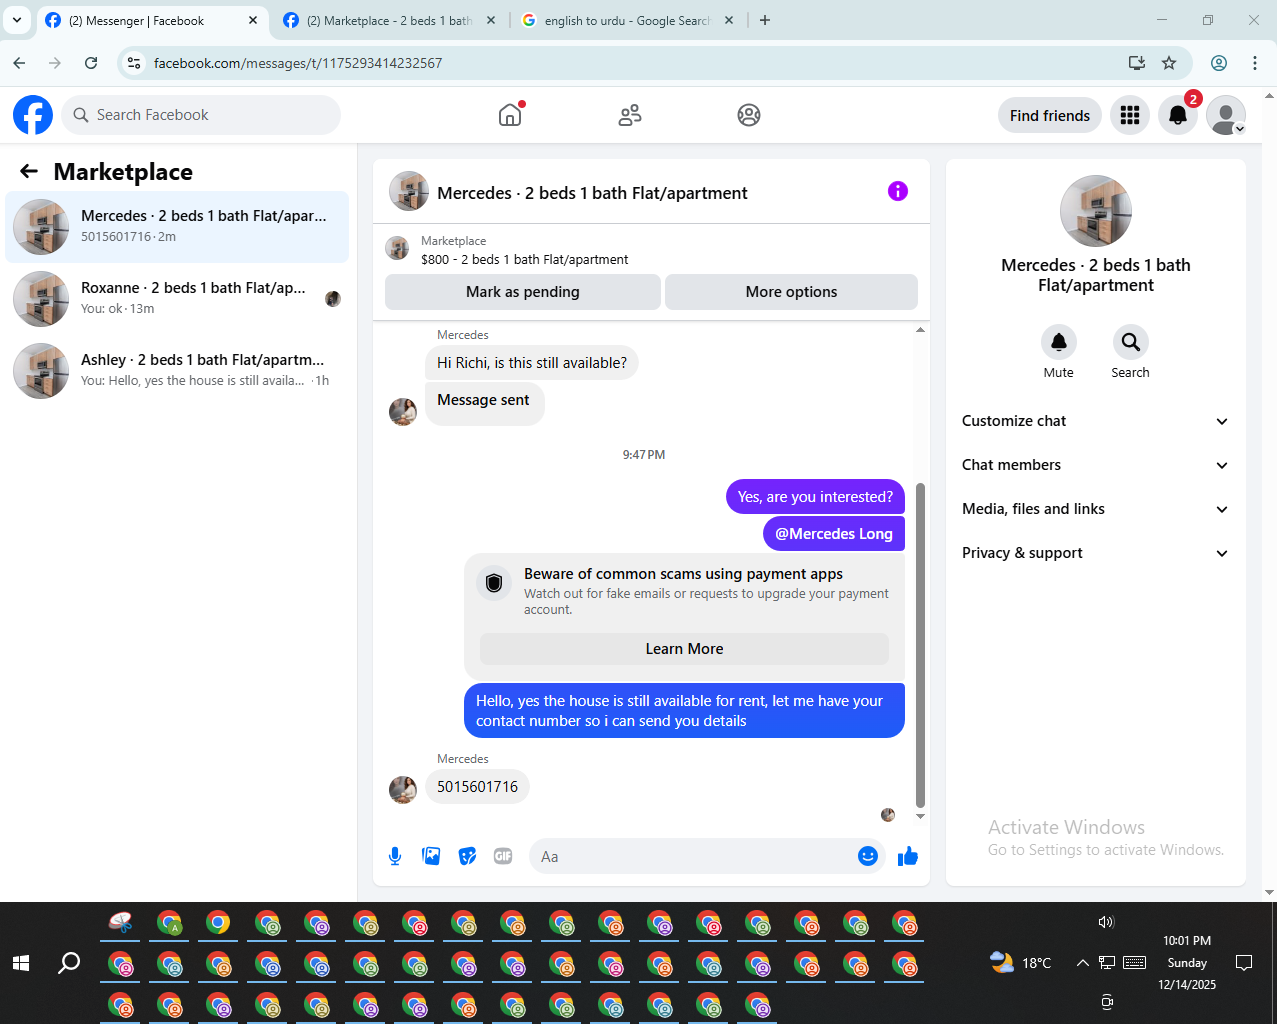Click Find friends button
1277x1024 pixels.
coord(1050,115)
